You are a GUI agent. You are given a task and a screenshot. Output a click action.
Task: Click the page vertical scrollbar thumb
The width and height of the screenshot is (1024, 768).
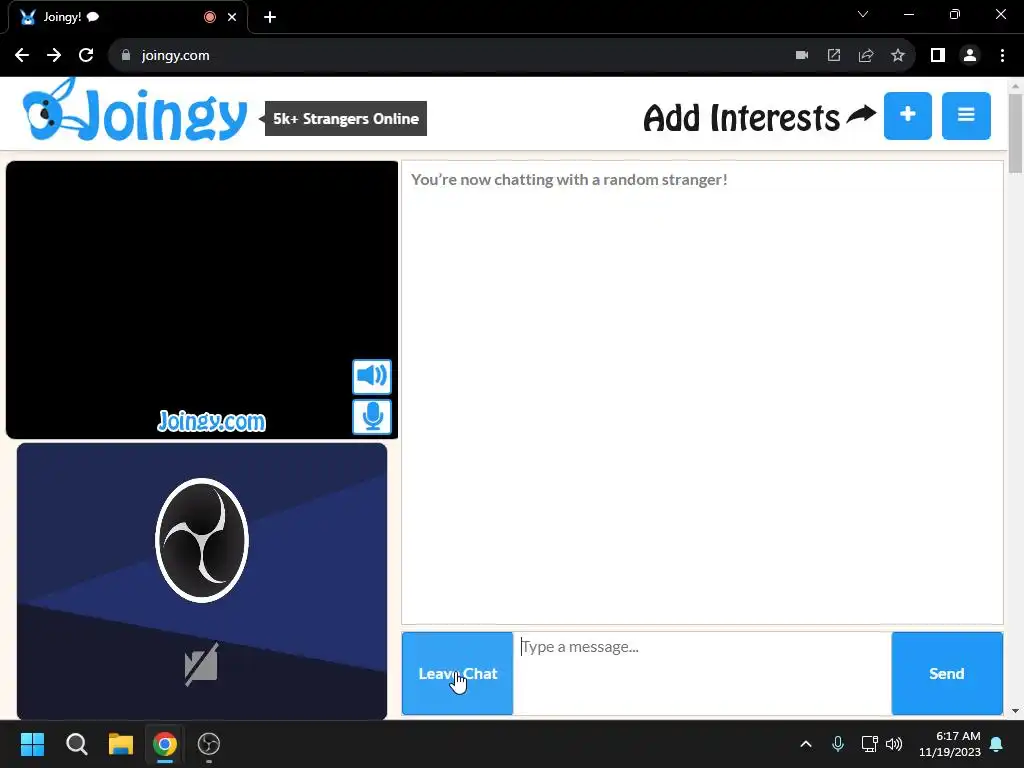[x=1016, y=134]
